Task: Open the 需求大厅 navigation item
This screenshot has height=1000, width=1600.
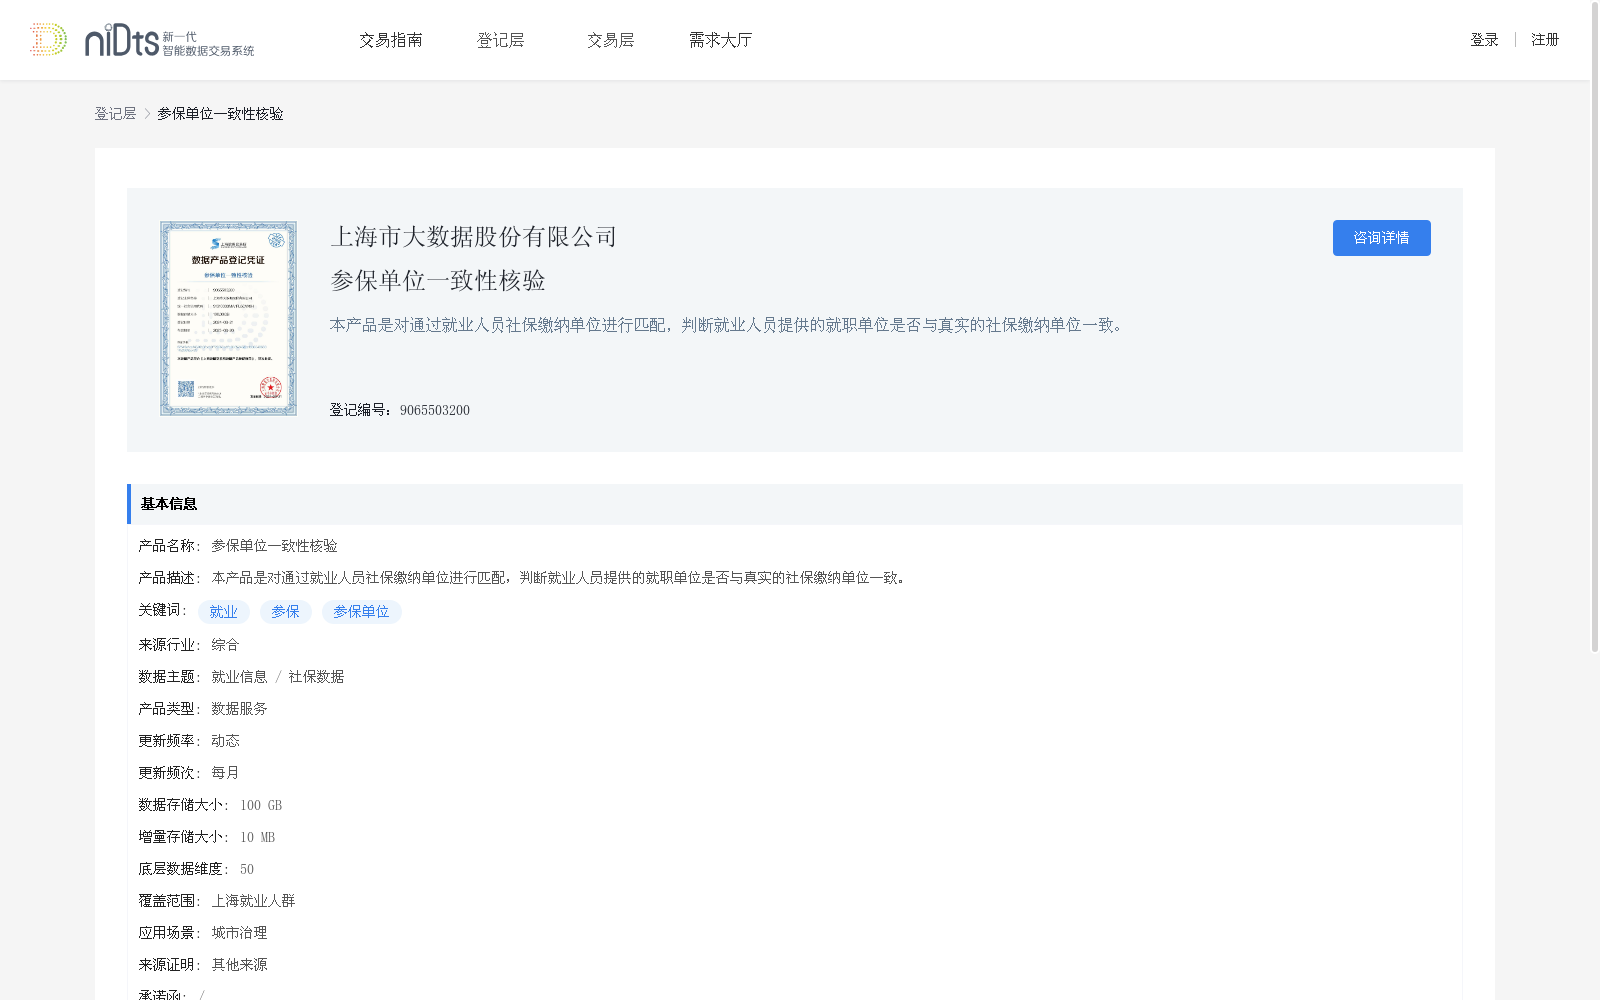Action: click(720, 40)
